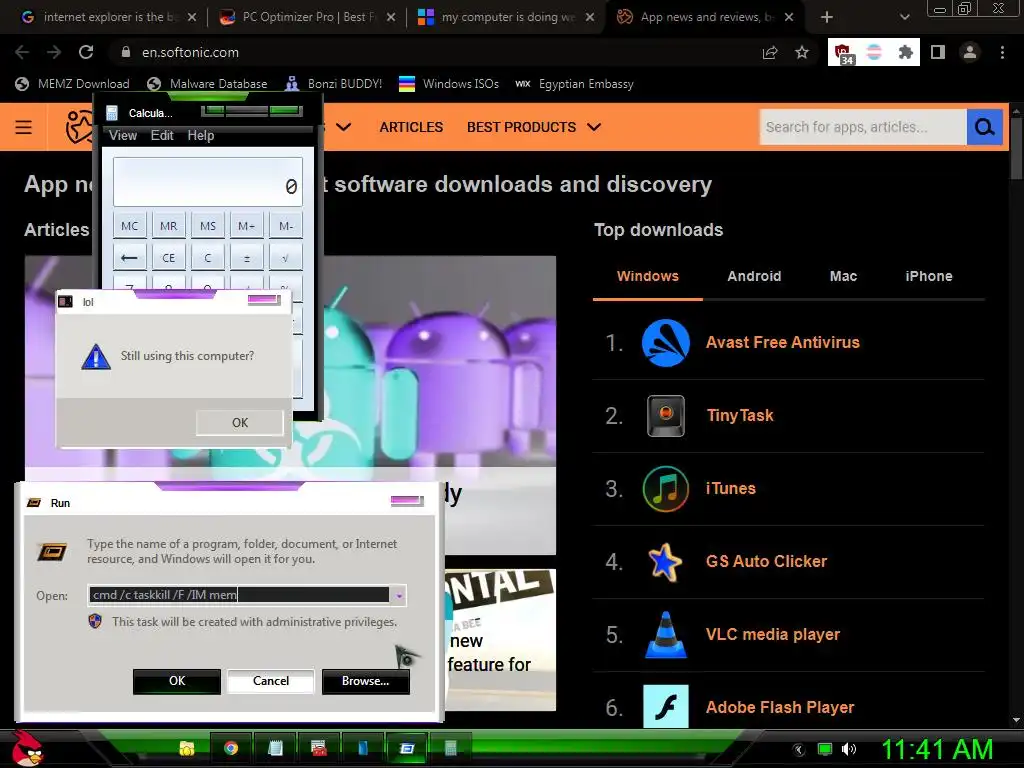1024x768 pixels.
Task: Expand the Run dialog Open combo dropdown
Action: click(398, 595)
